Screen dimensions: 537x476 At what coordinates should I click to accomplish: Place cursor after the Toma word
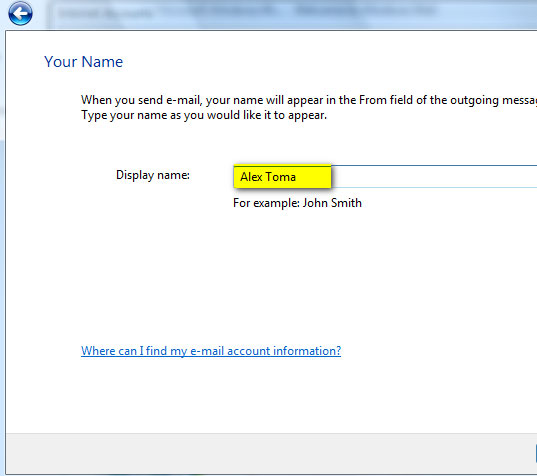[x=297, y=177]
